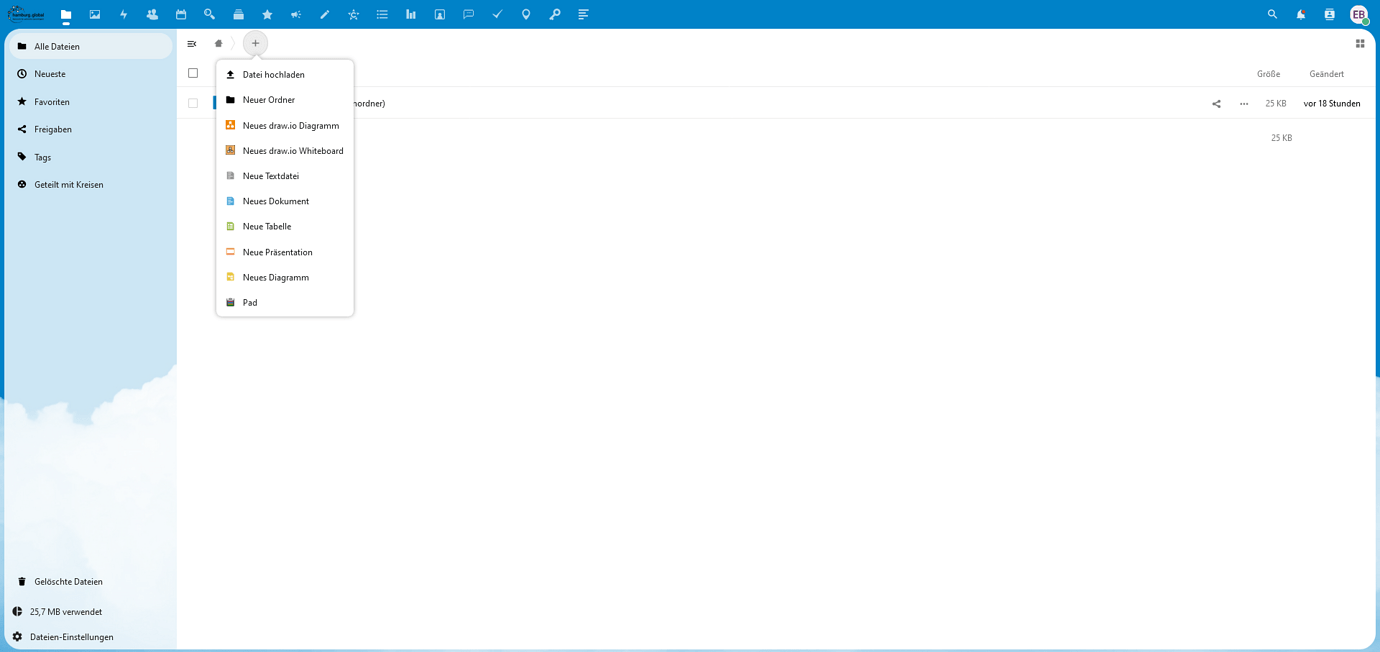Check the checkbox next to the first file row

click(192, 102)
